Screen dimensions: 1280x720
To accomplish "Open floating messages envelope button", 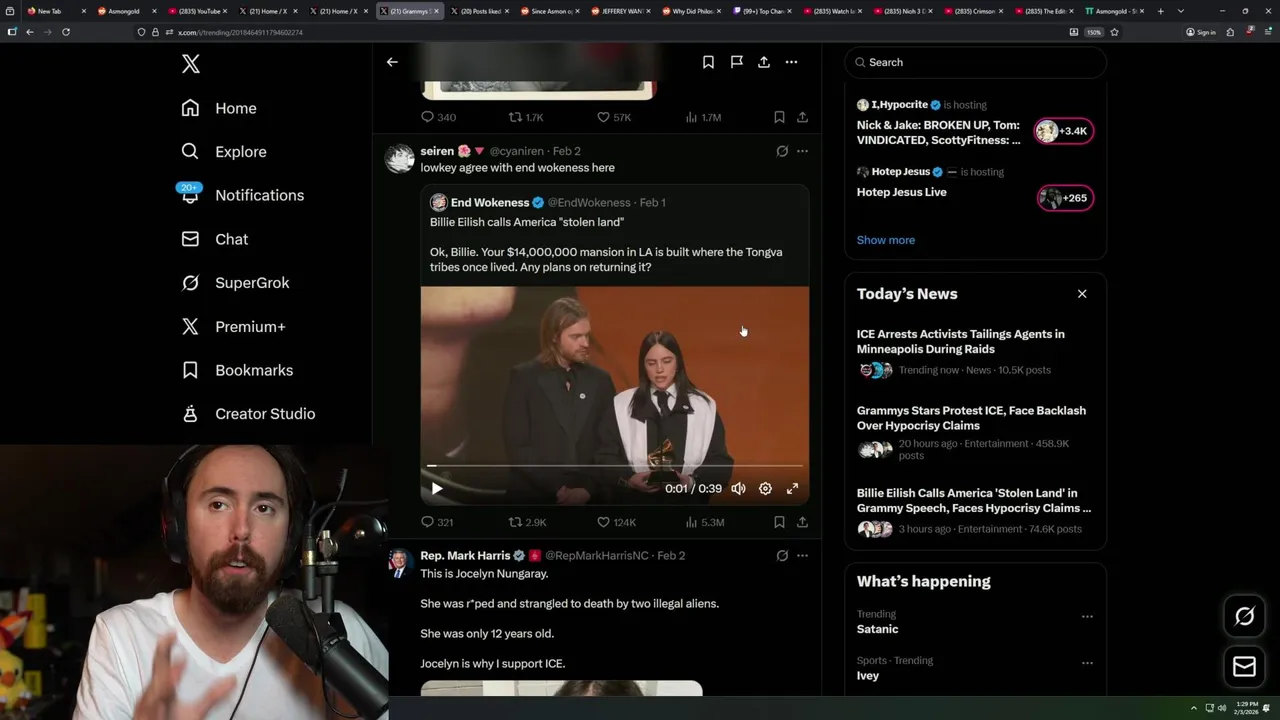I will click(x=1244, y=667).
